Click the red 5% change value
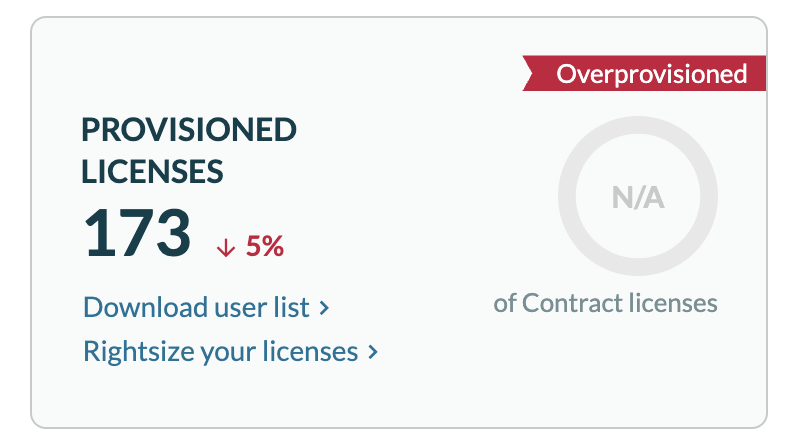 click(x=265, y=247)
